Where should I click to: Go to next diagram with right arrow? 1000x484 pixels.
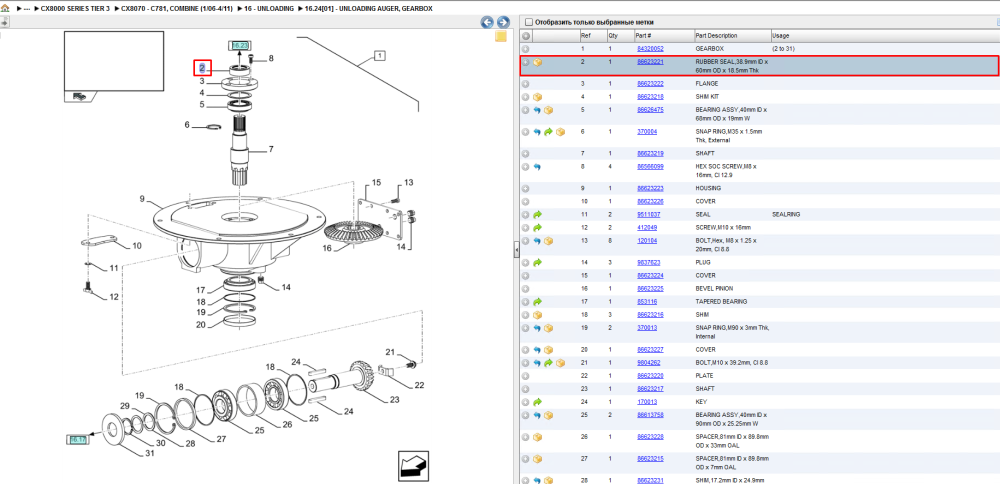click(503, 22)
